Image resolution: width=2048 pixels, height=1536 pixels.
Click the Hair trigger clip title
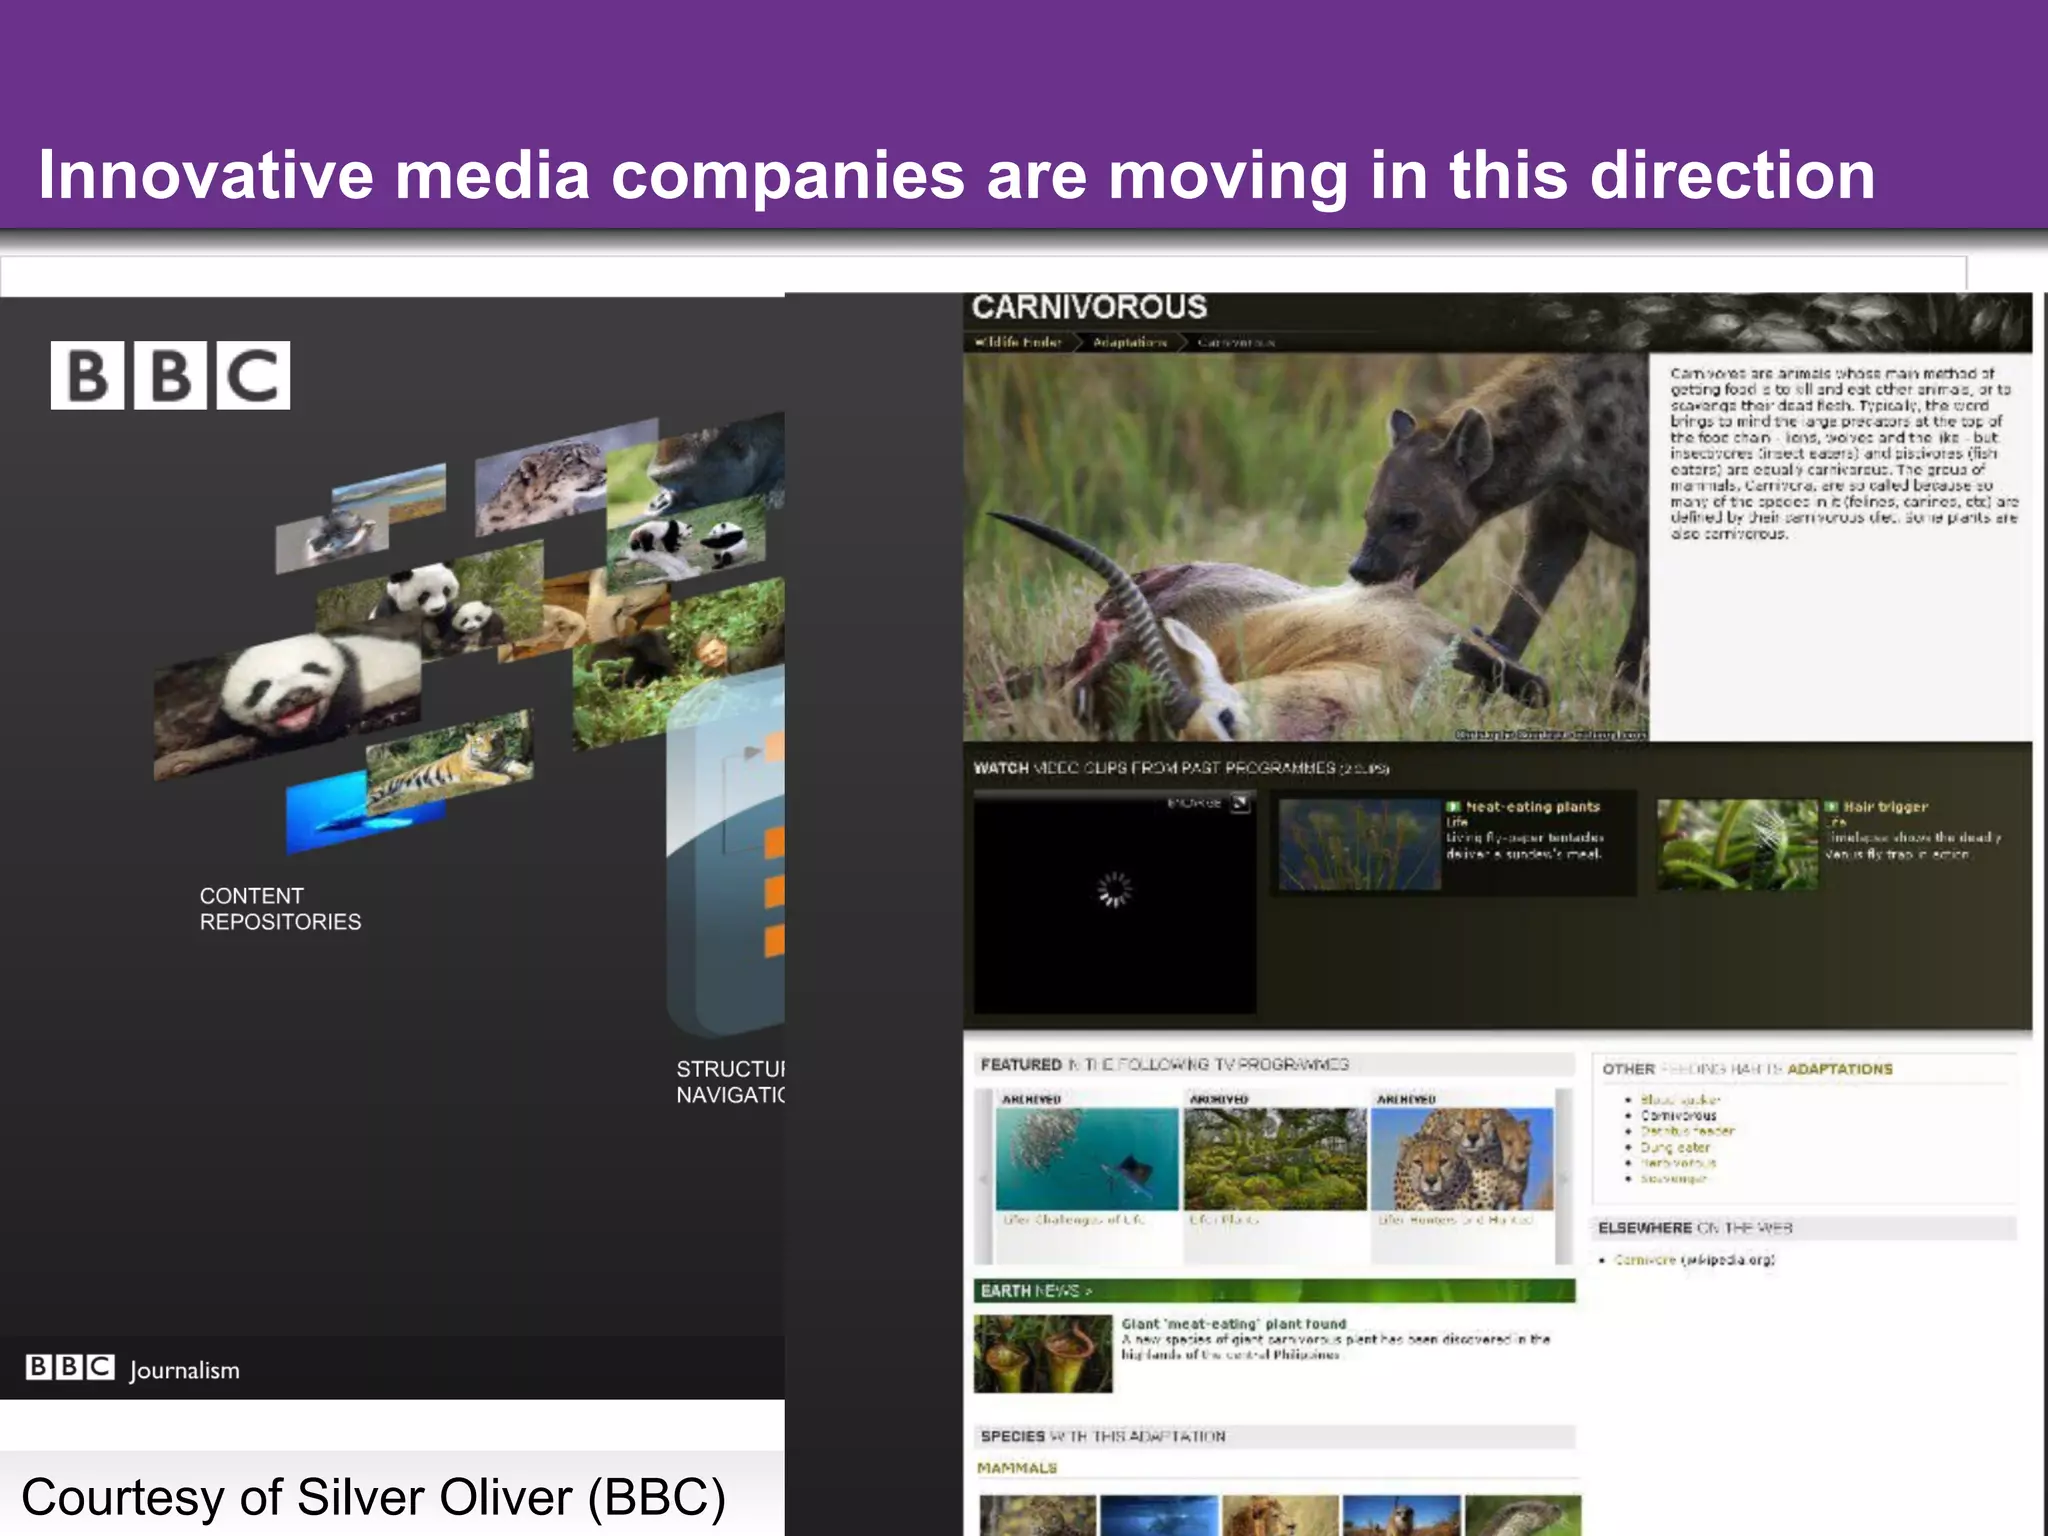[1885, 806]
